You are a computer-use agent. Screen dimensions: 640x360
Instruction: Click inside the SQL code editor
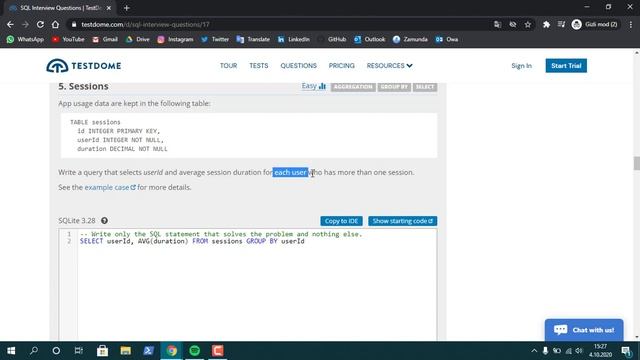[x=256, y=284]
